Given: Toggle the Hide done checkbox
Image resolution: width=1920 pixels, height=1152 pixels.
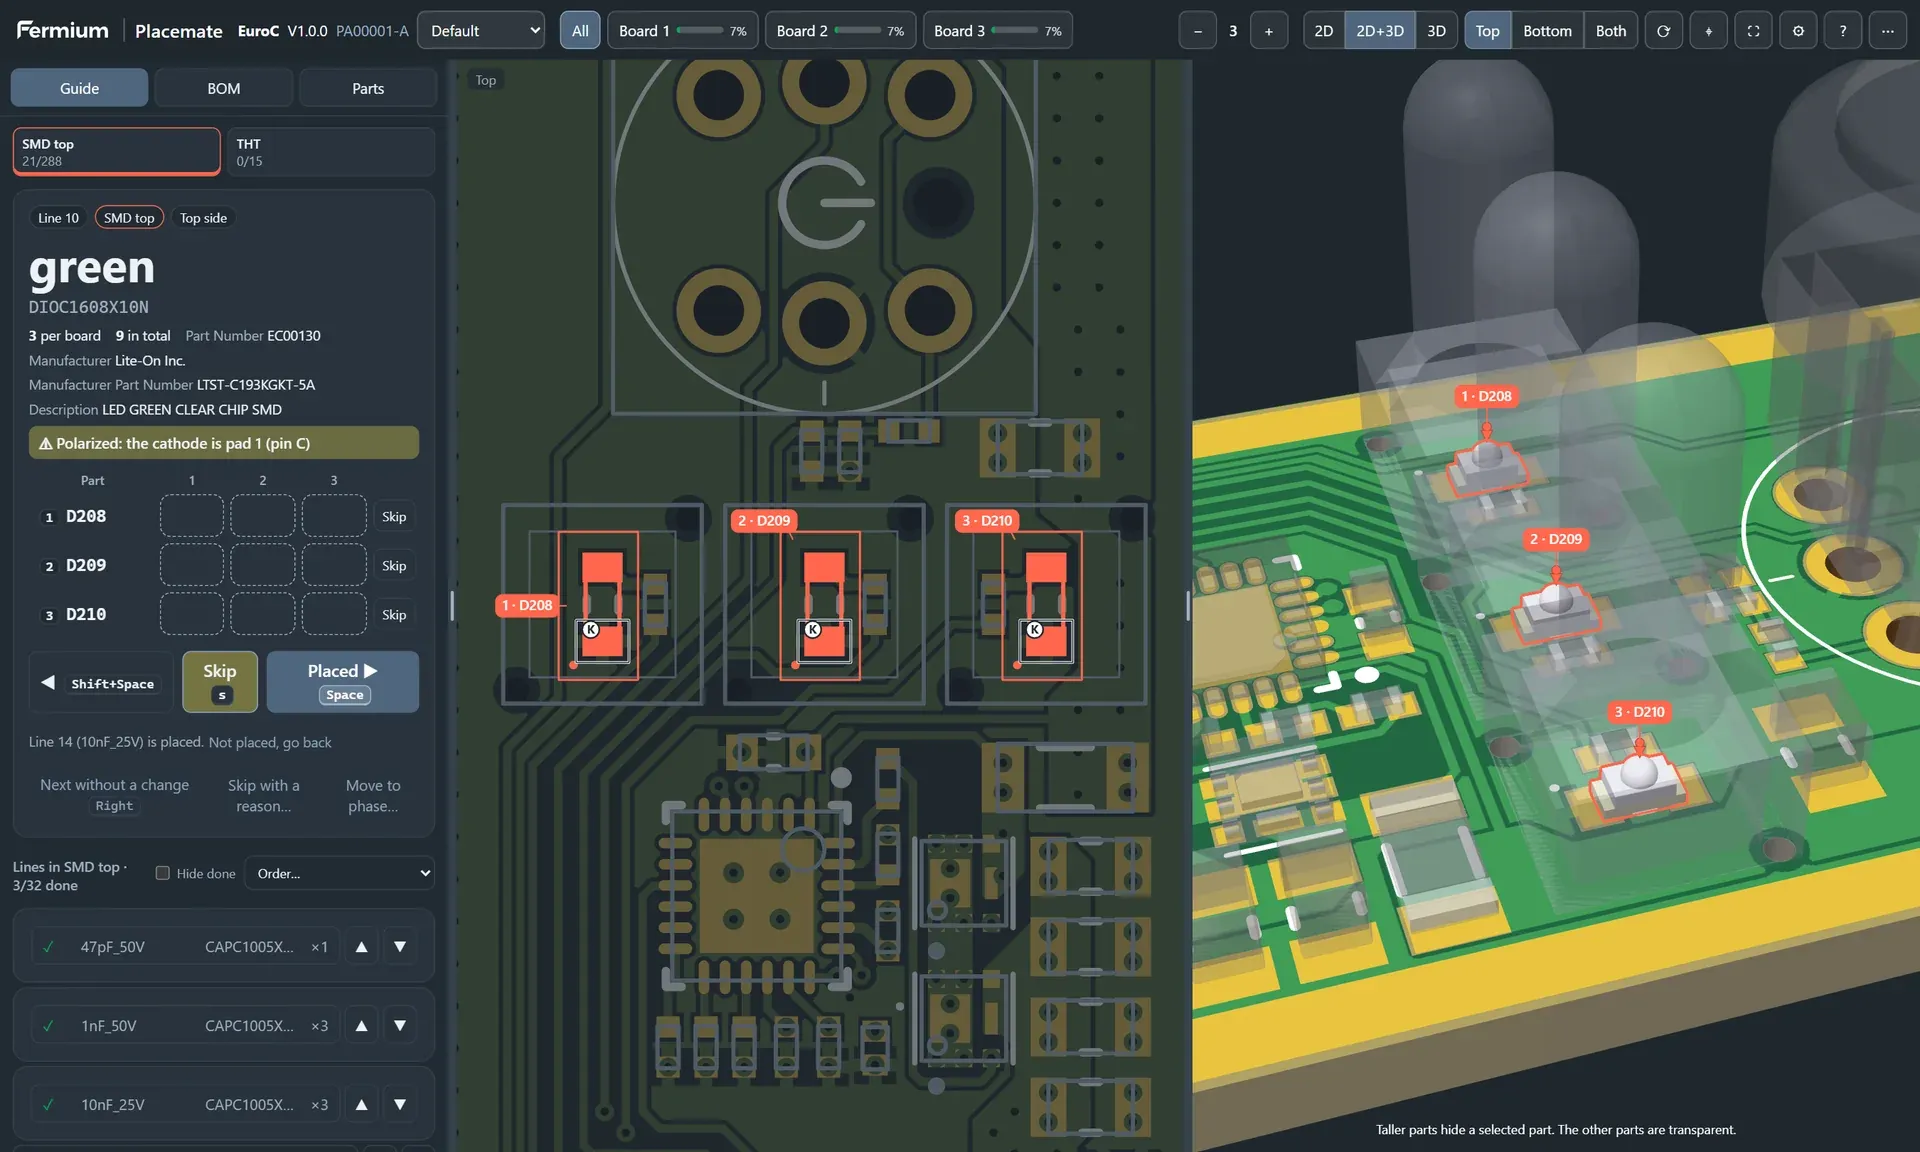Looking at the screenshot, I should [162, 873].
